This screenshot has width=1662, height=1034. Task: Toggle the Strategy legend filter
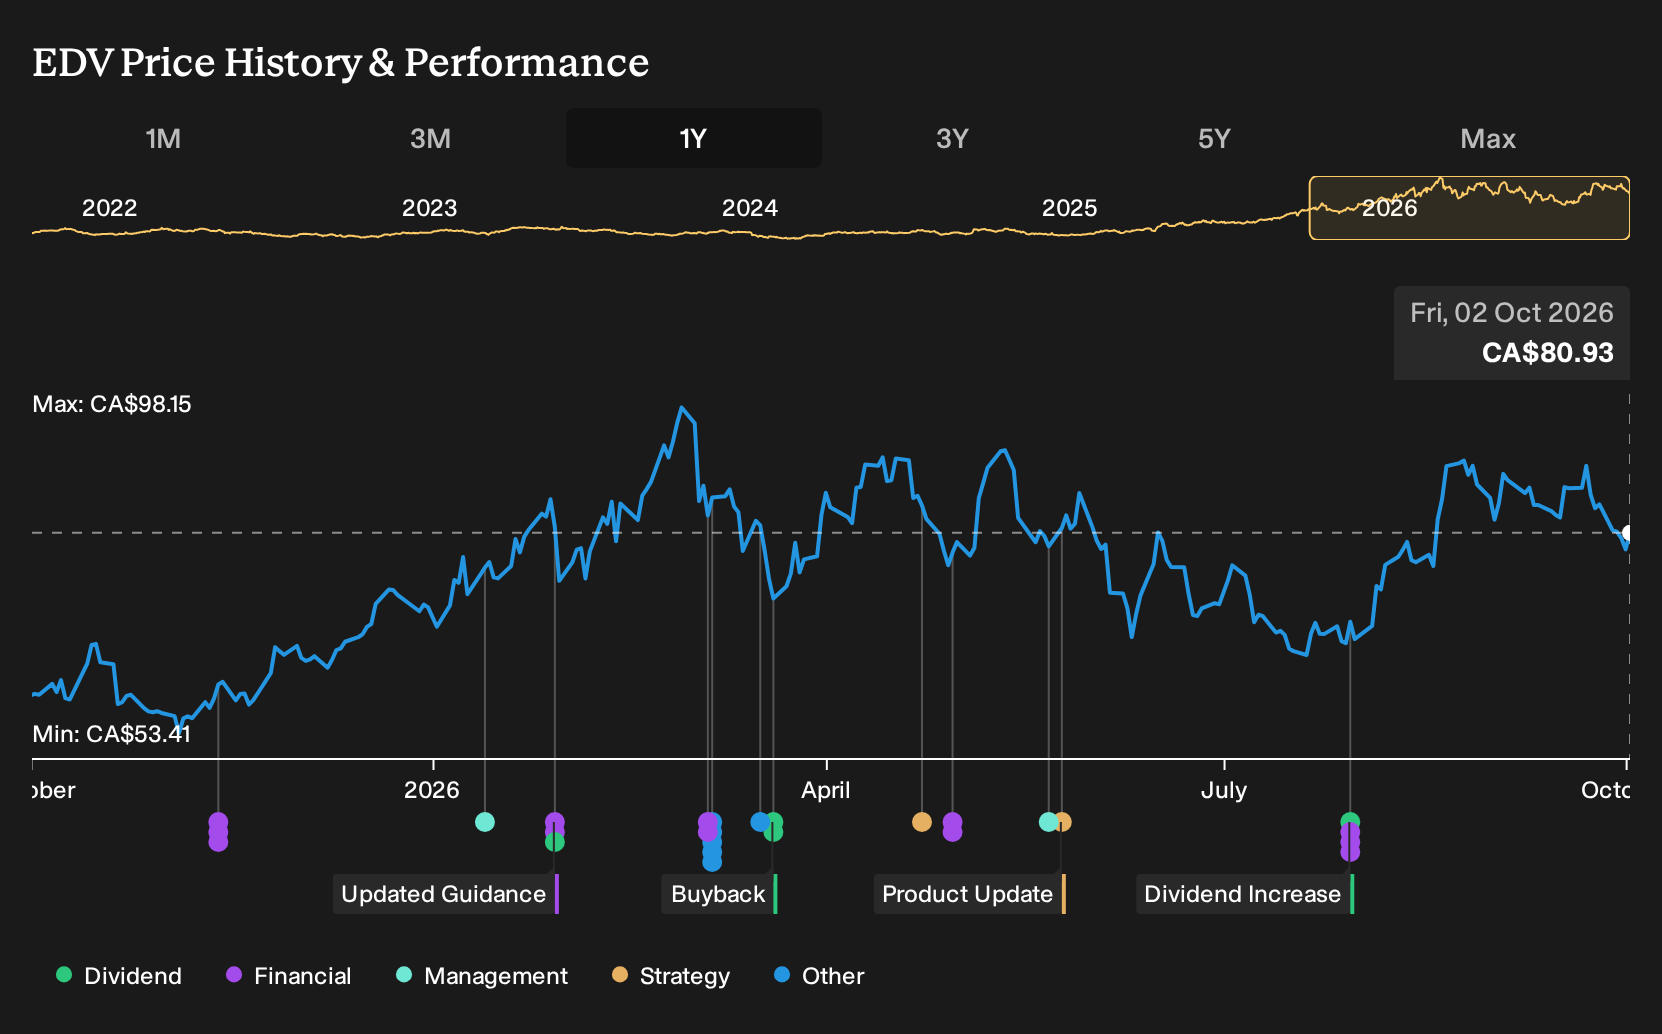[x=671, y=976]
